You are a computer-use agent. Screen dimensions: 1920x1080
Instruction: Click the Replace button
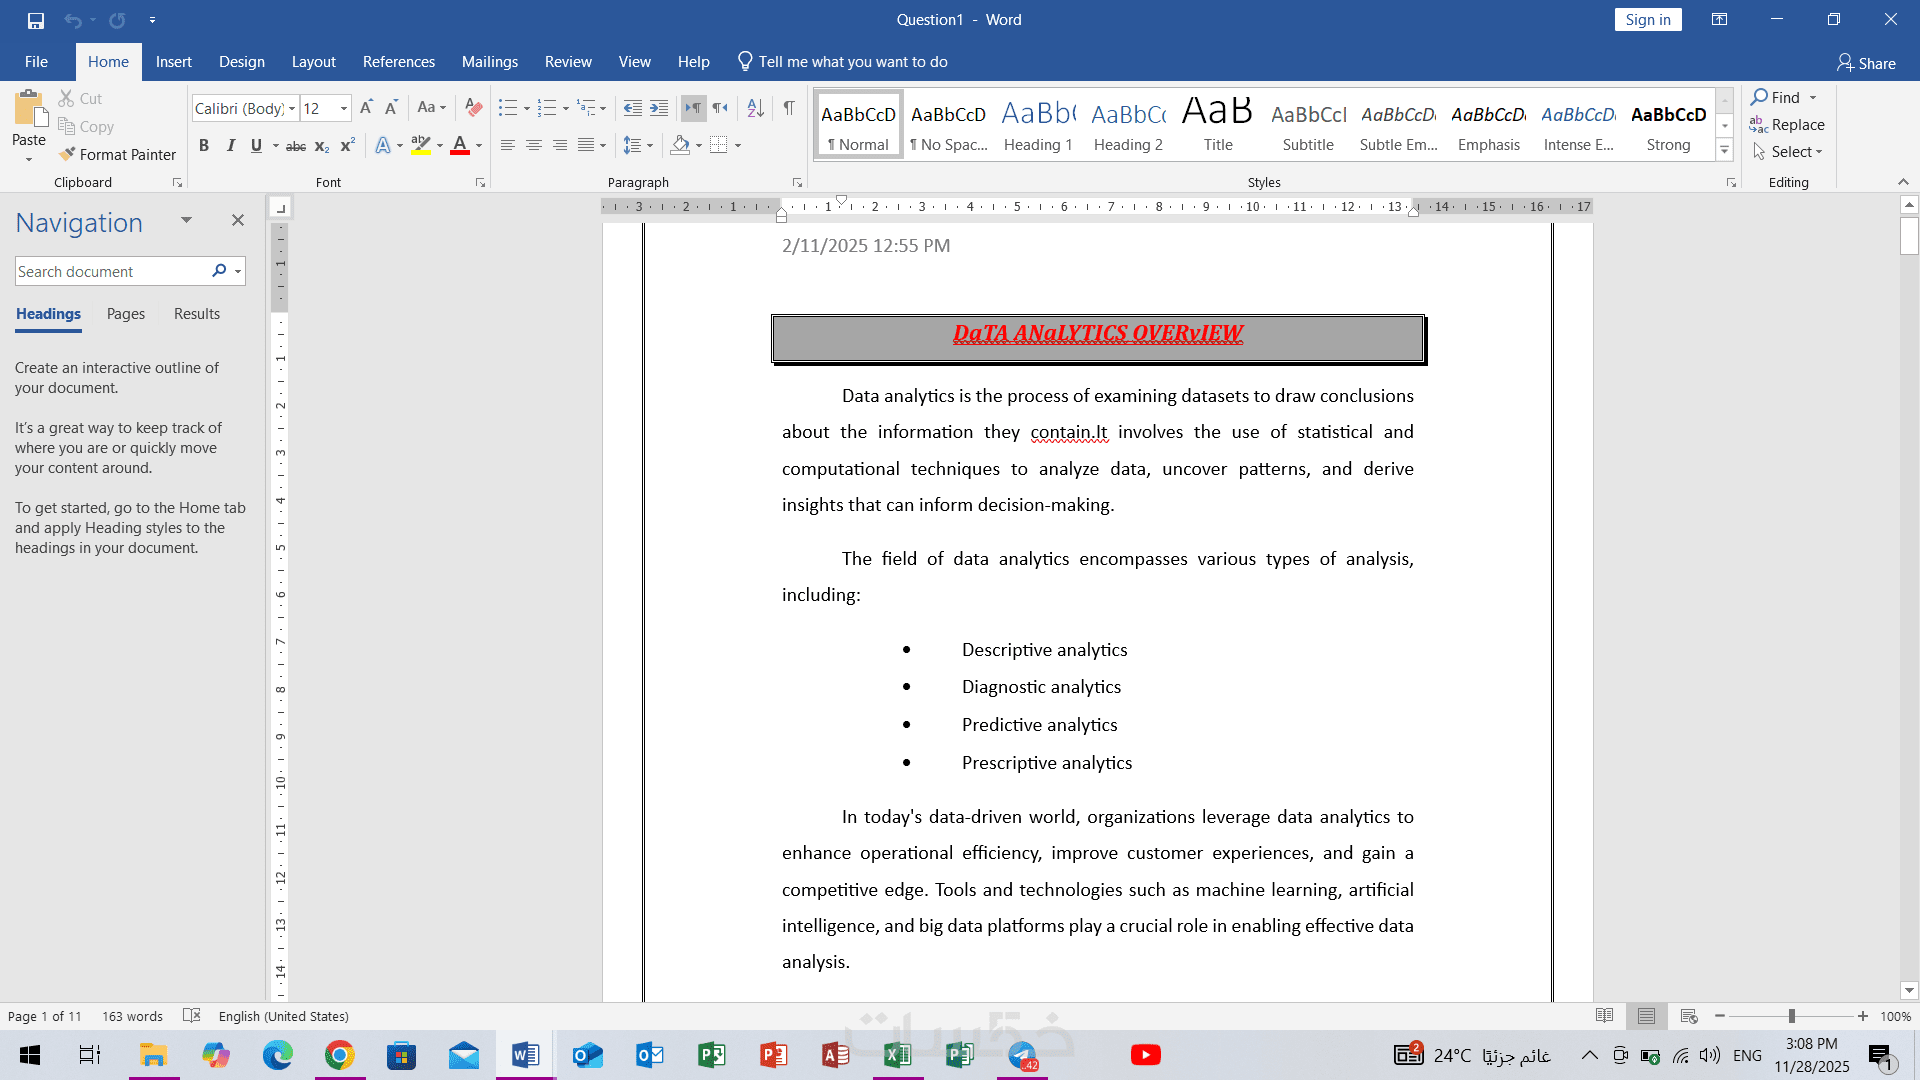(1788, 125)
